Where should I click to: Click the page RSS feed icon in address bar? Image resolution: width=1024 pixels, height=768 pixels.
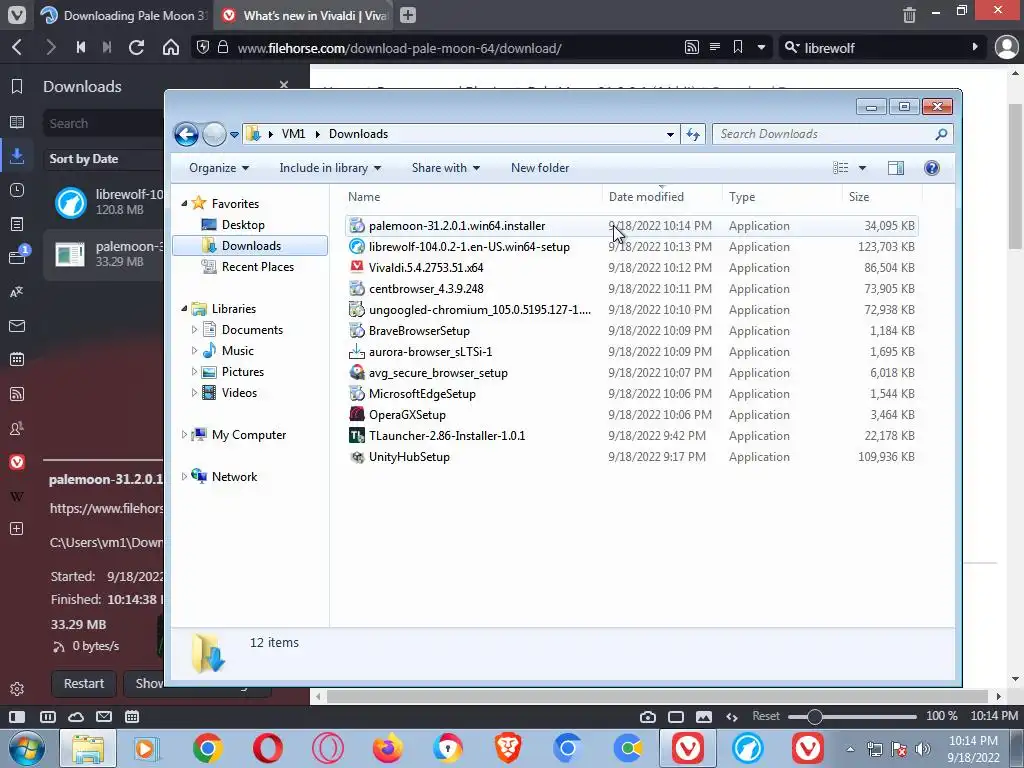[x=692, y=47]
